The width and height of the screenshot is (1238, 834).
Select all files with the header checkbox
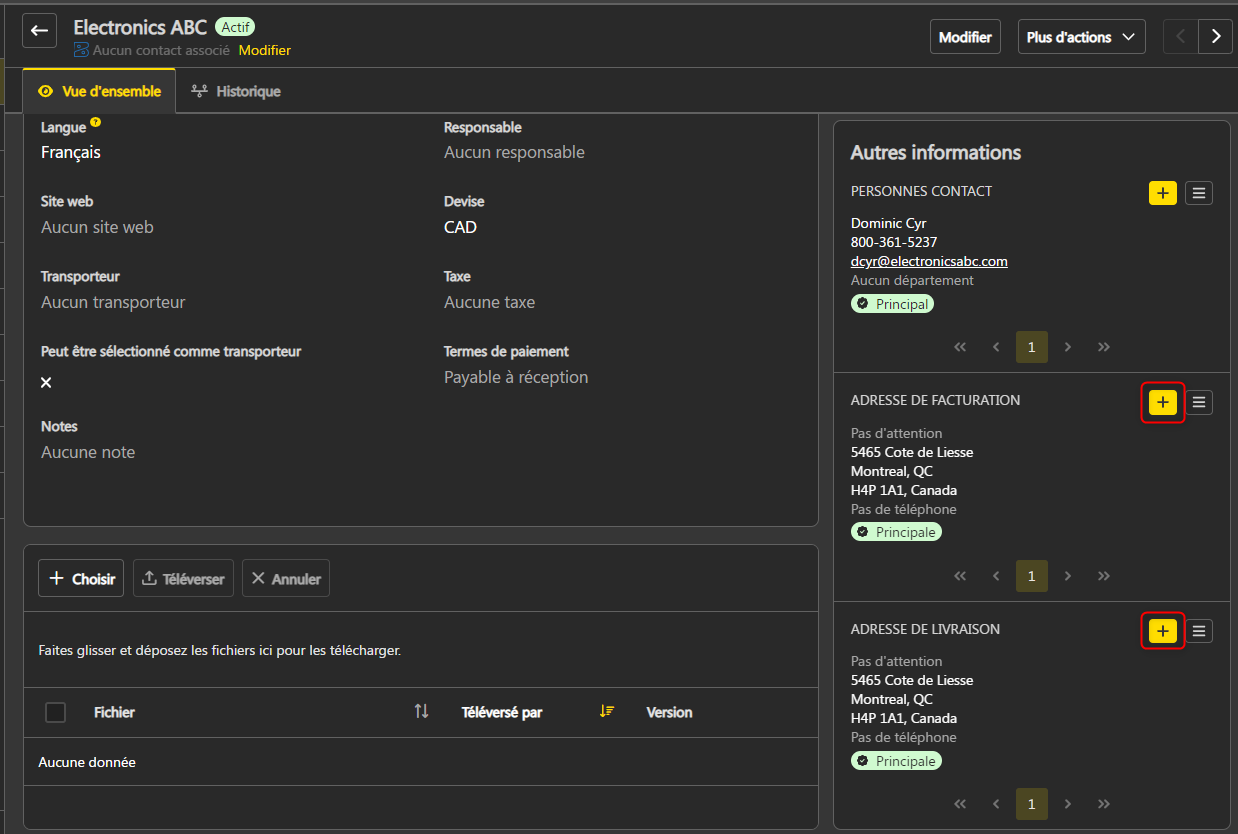55,712
